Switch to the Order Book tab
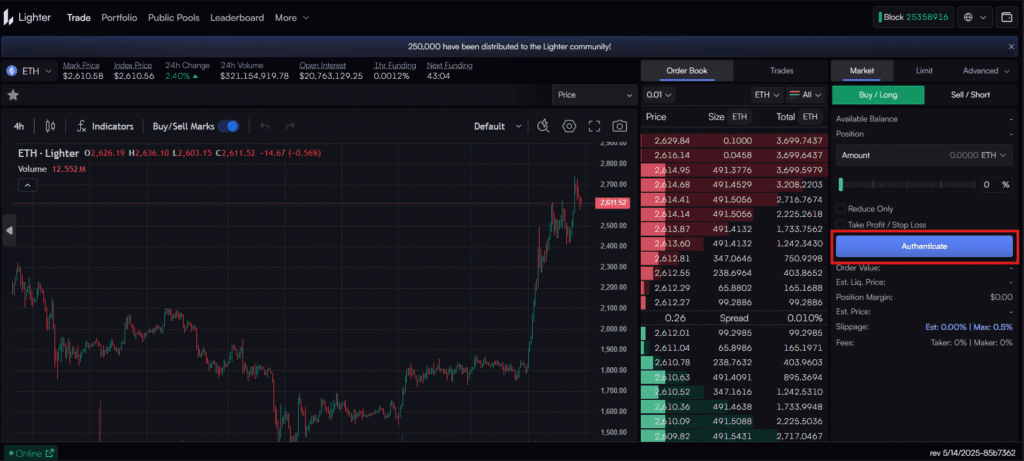Image resolution: width=1024 pixels, height=461 pixels. 686,71
